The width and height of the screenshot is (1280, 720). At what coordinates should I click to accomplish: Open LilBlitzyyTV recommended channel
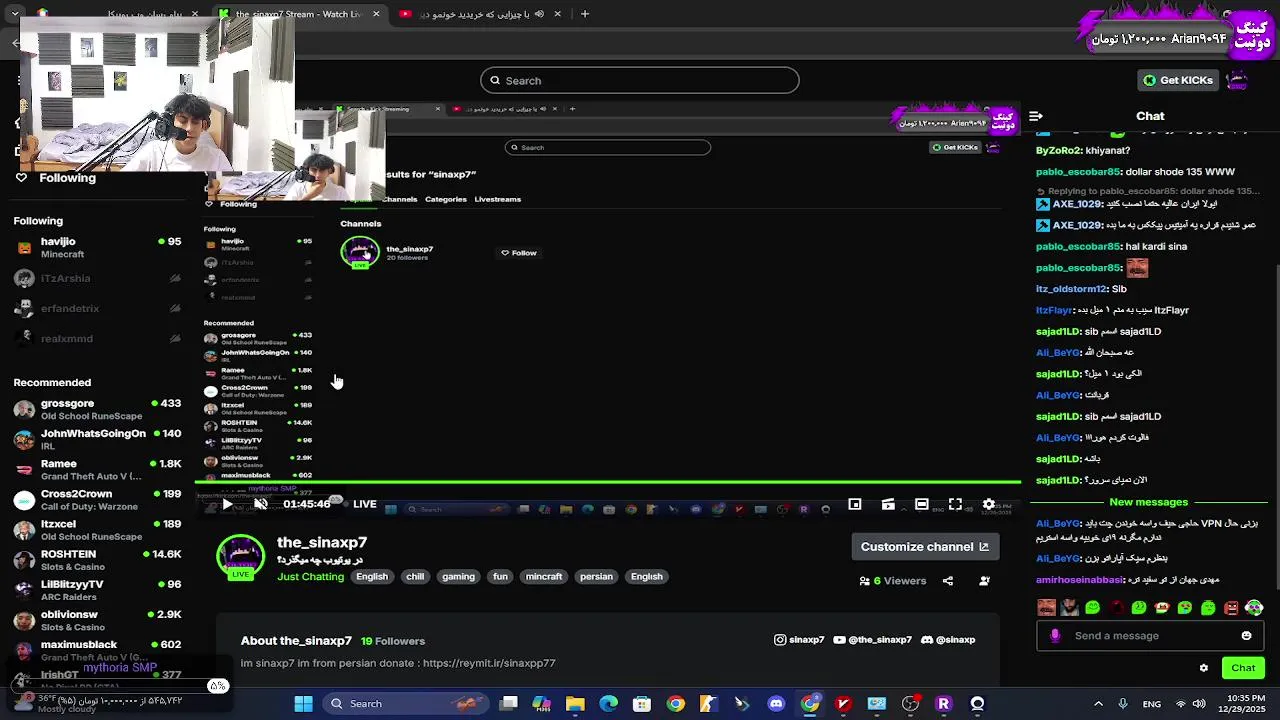point(97,590)
